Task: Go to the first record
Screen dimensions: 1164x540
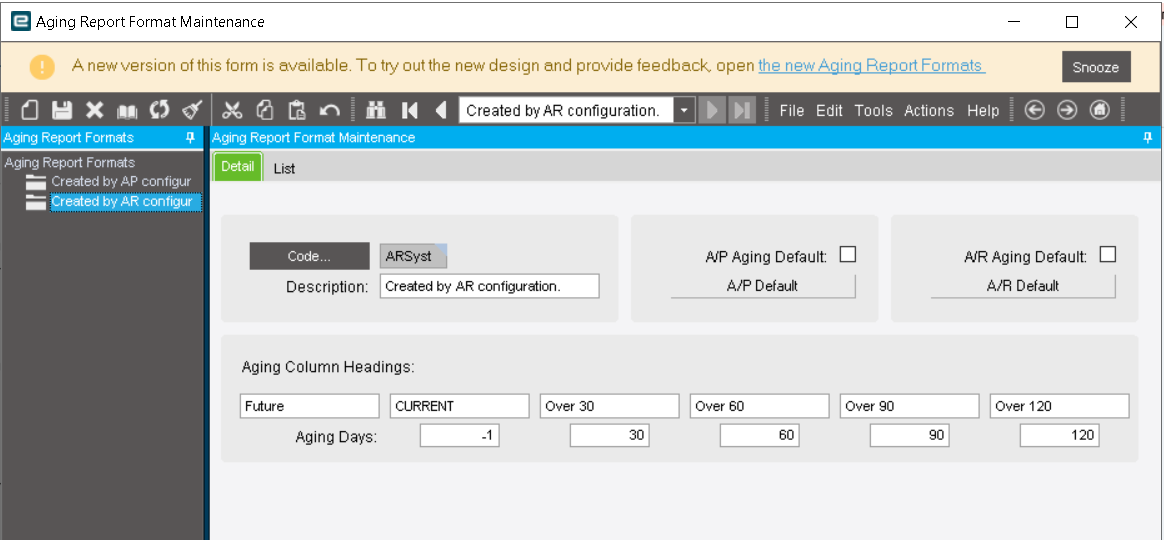Action: pyautogui.click(x=409, y=110)
